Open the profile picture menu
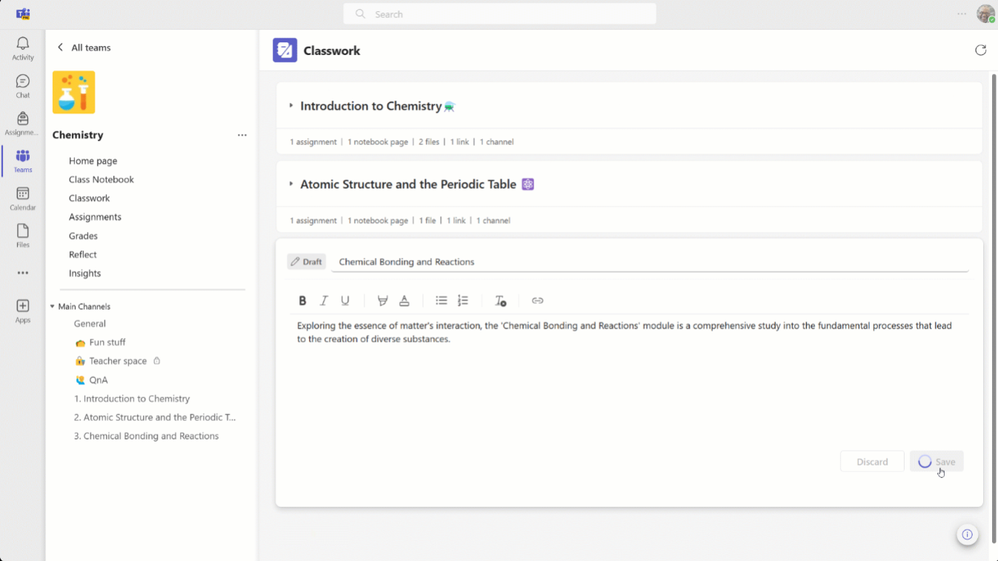The width and height of the screenshot is (998, 561). [x=985, y=13]
